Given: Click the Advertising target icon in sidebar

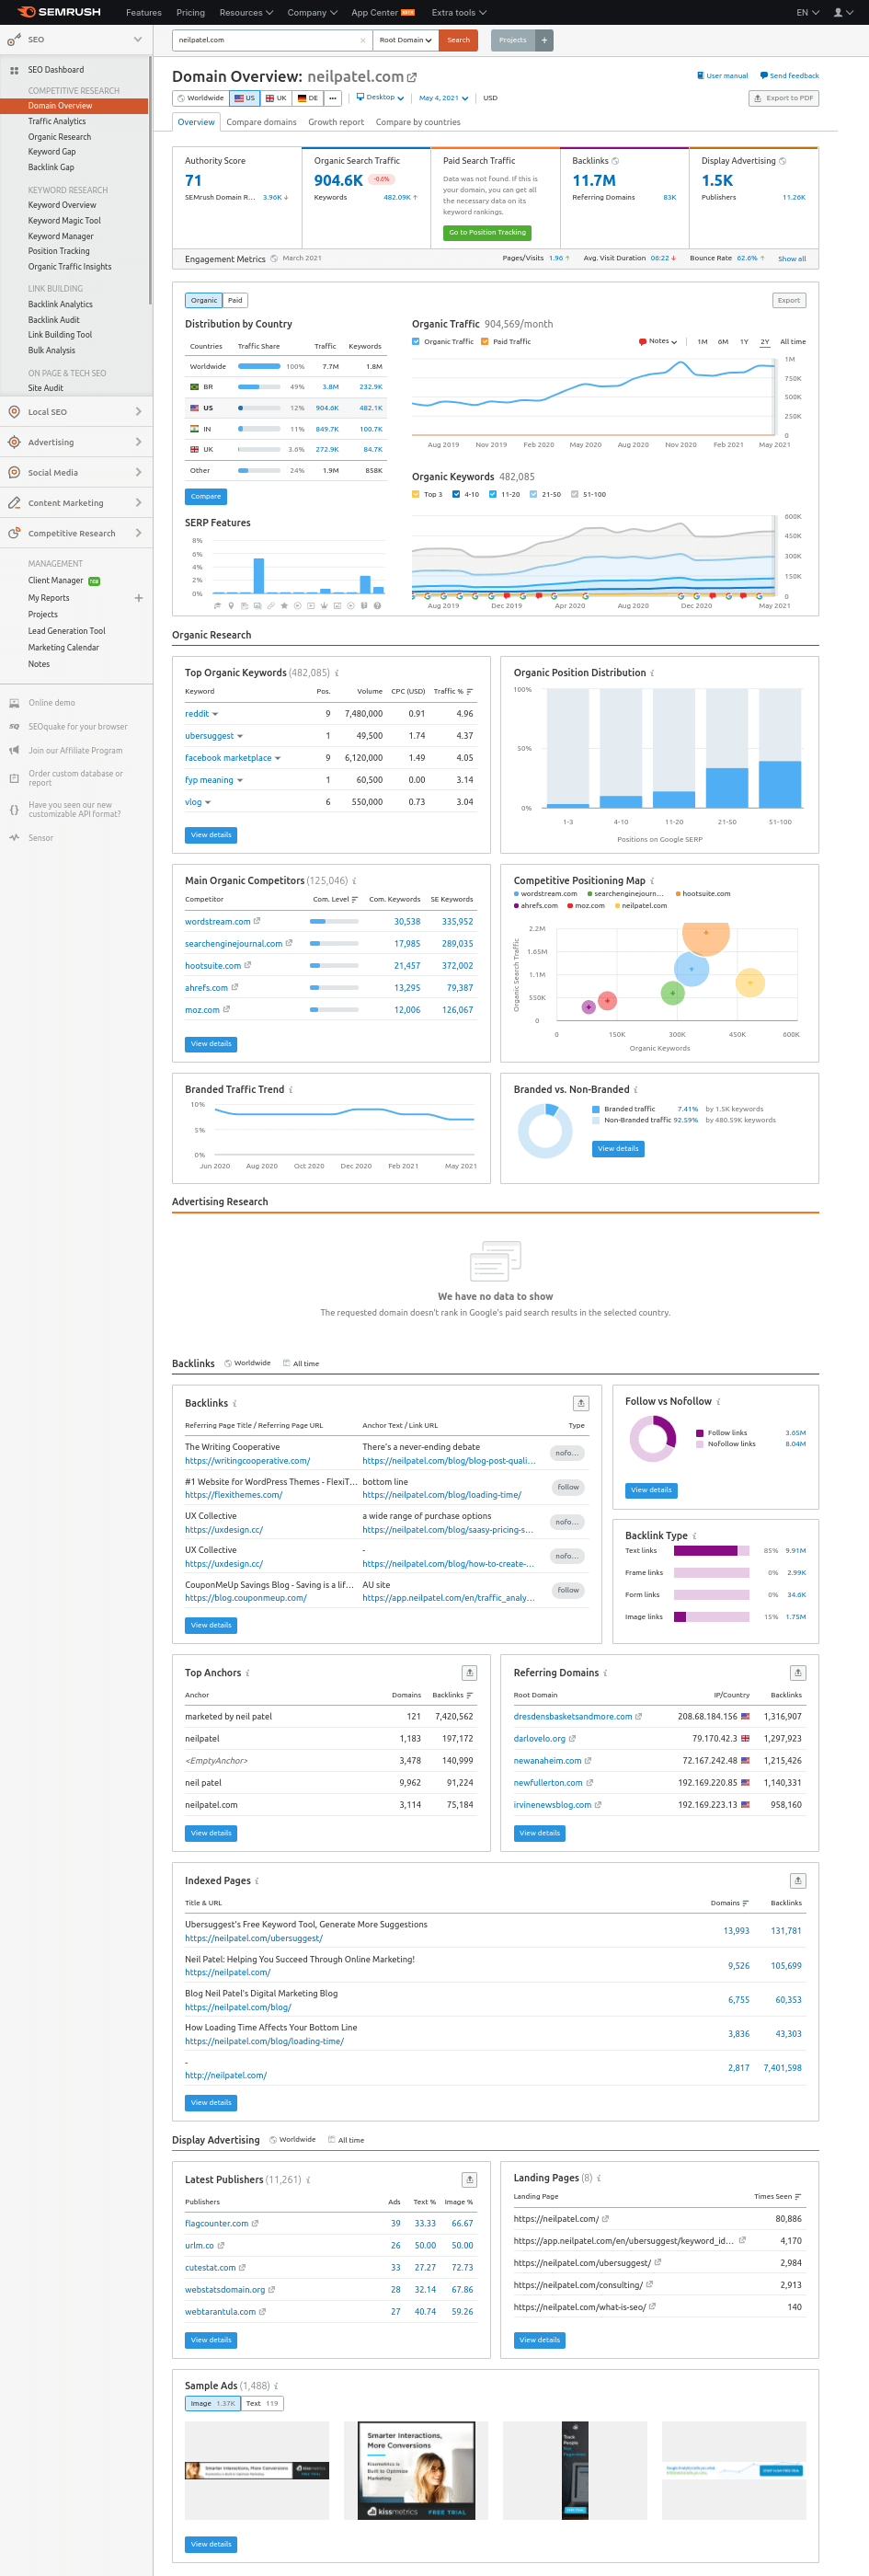Looking at the screenshot, I should point(14,442).
